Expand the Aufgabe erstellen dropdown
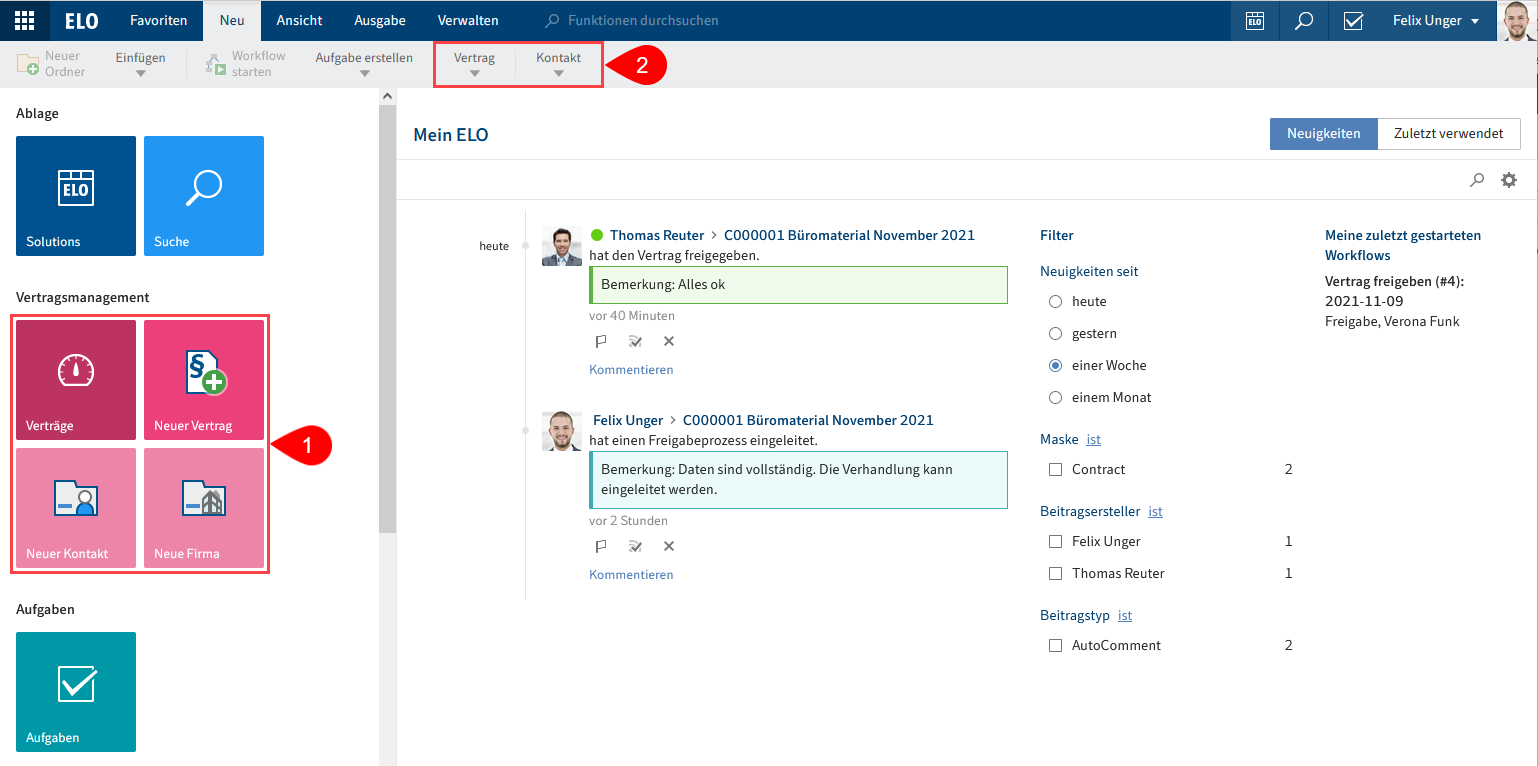This screenshot has width=1538, height=766. click(364, 64)
